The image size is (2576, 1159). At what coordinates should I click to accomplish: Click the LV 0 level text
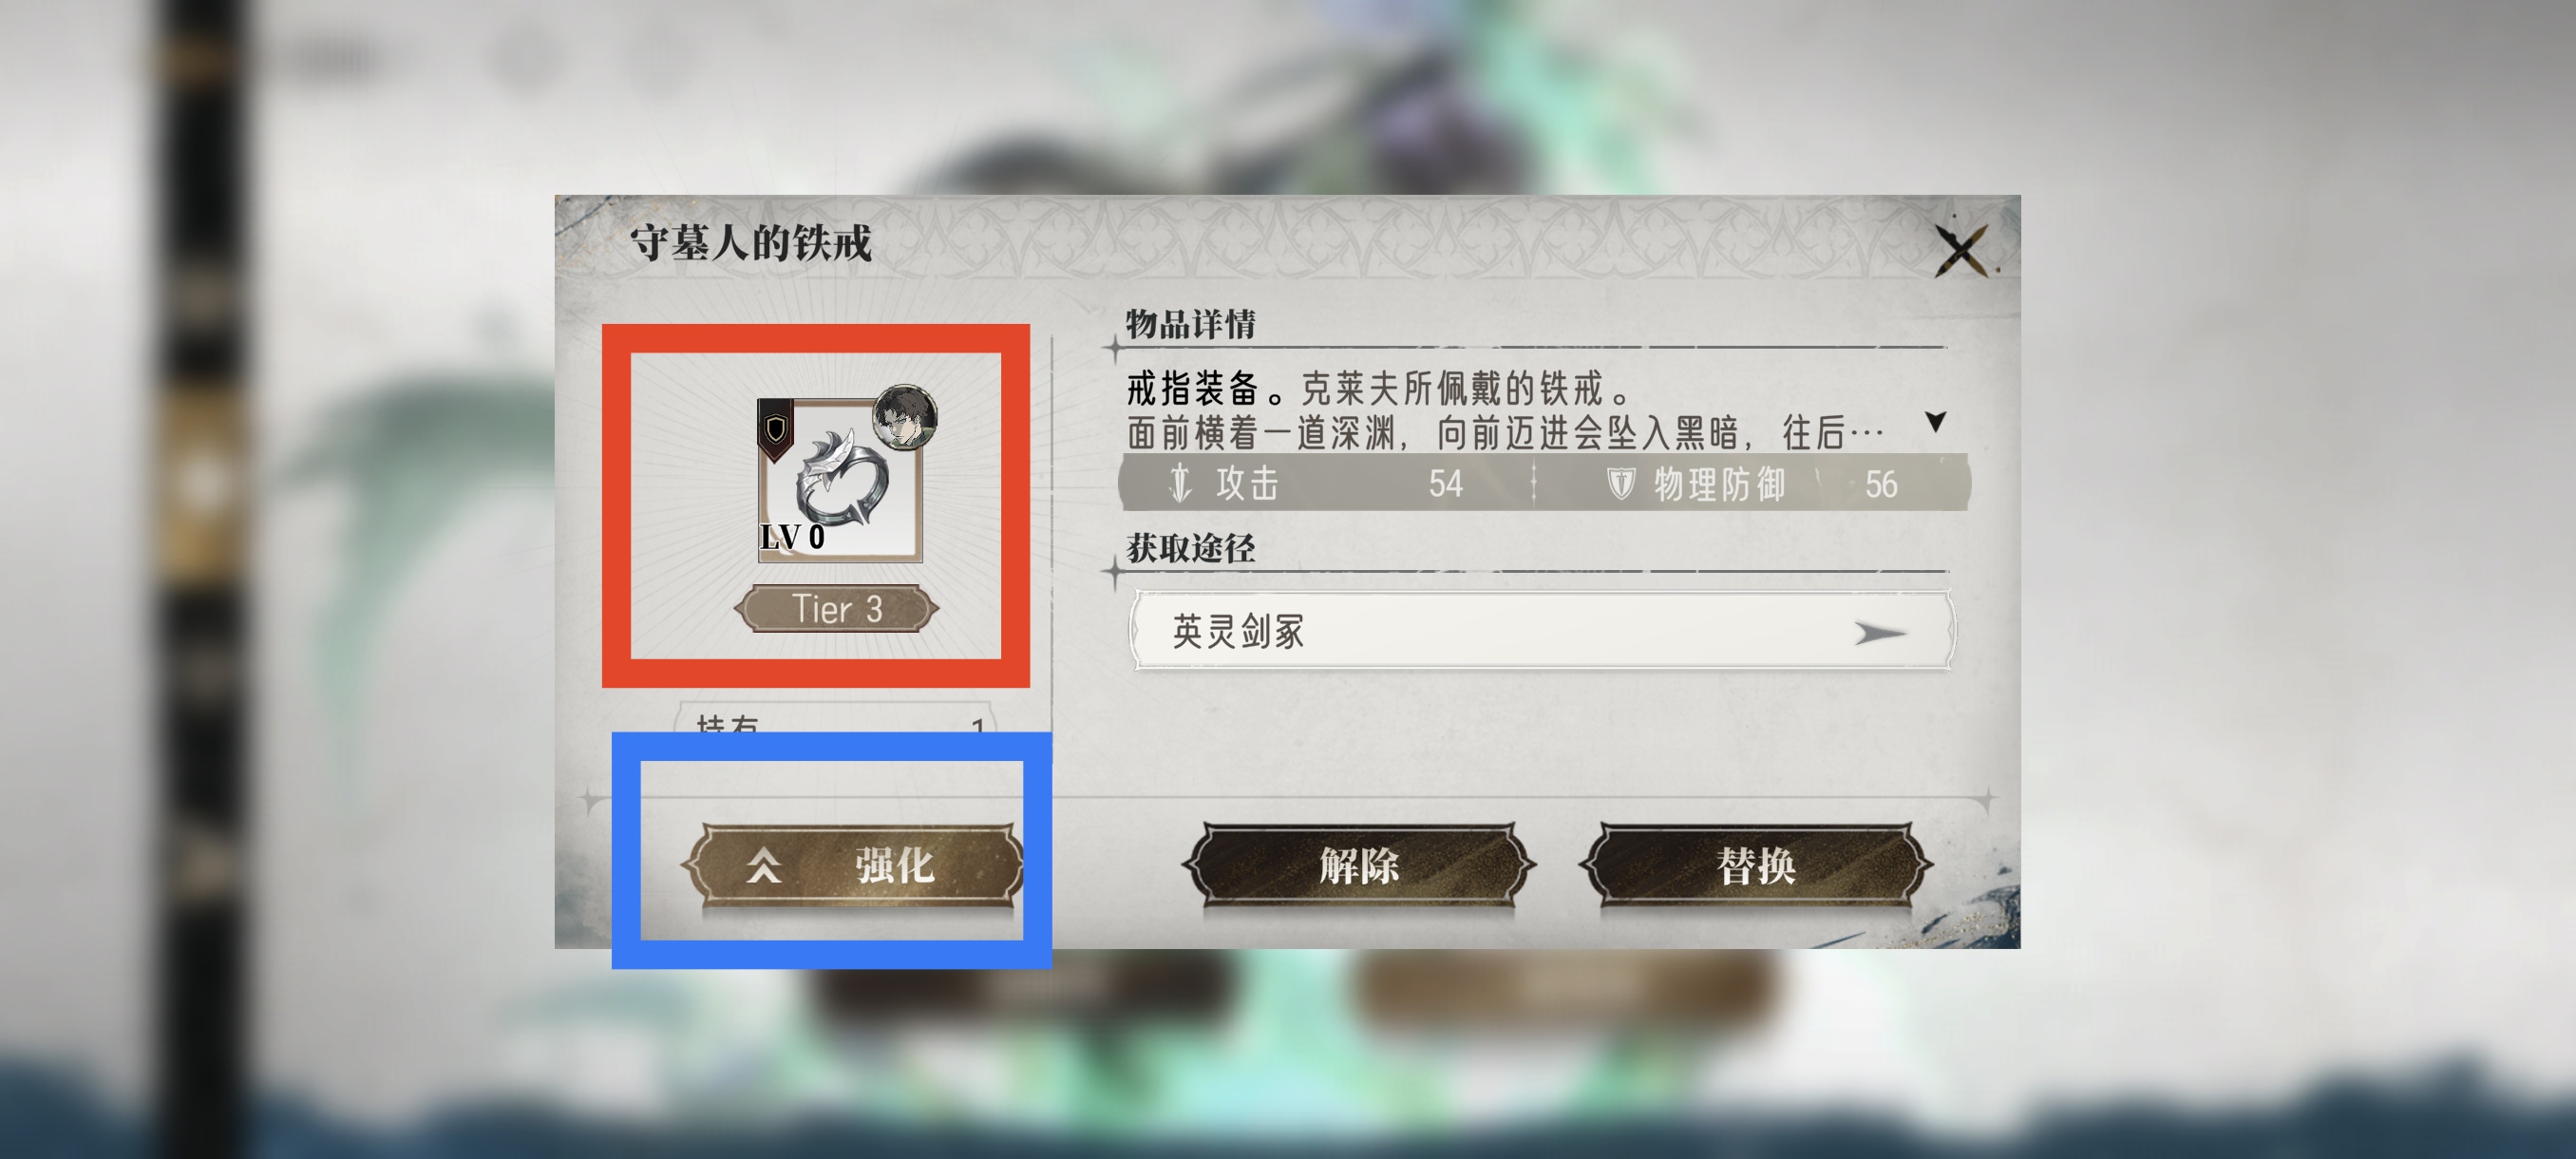tap(792, 537)
